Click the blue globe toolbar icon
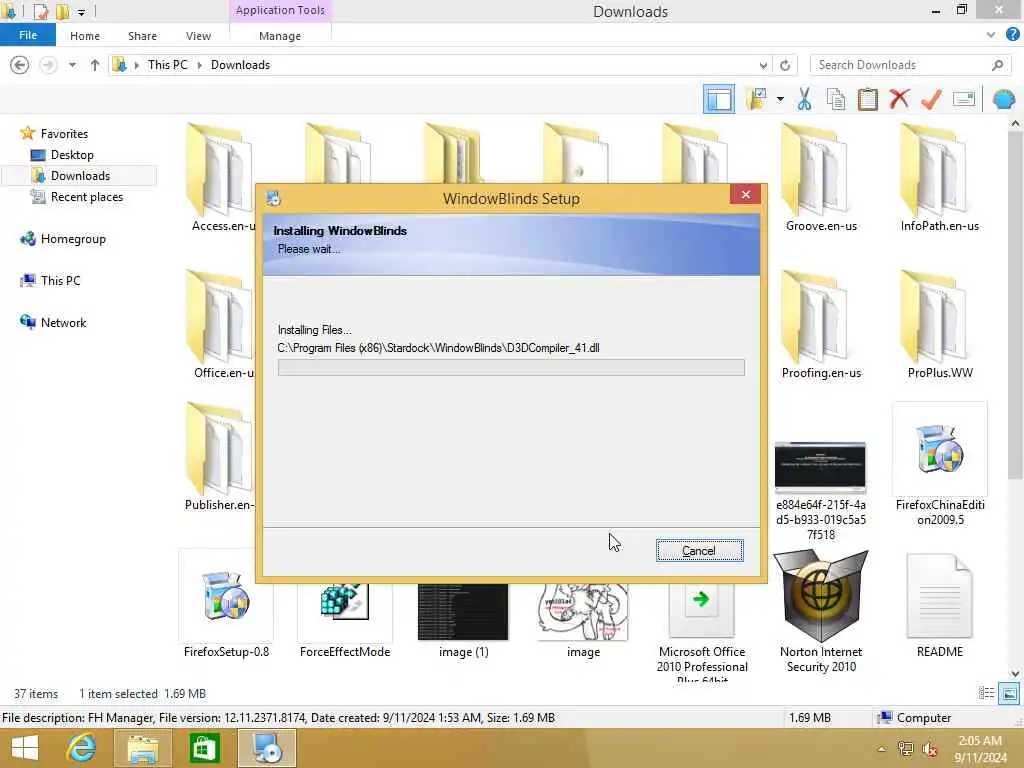This screenshot has width=1024, height=768. point(1004,99)
